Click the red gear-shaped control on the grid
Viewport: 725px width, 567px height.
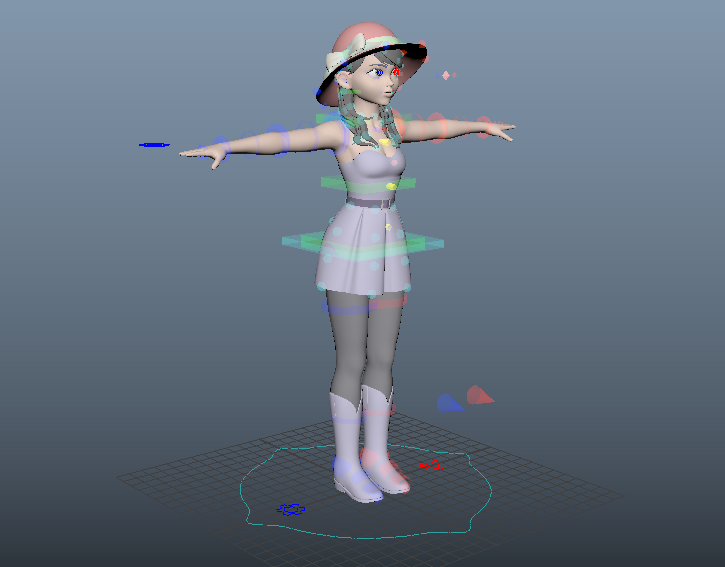(x=431, y=465)
